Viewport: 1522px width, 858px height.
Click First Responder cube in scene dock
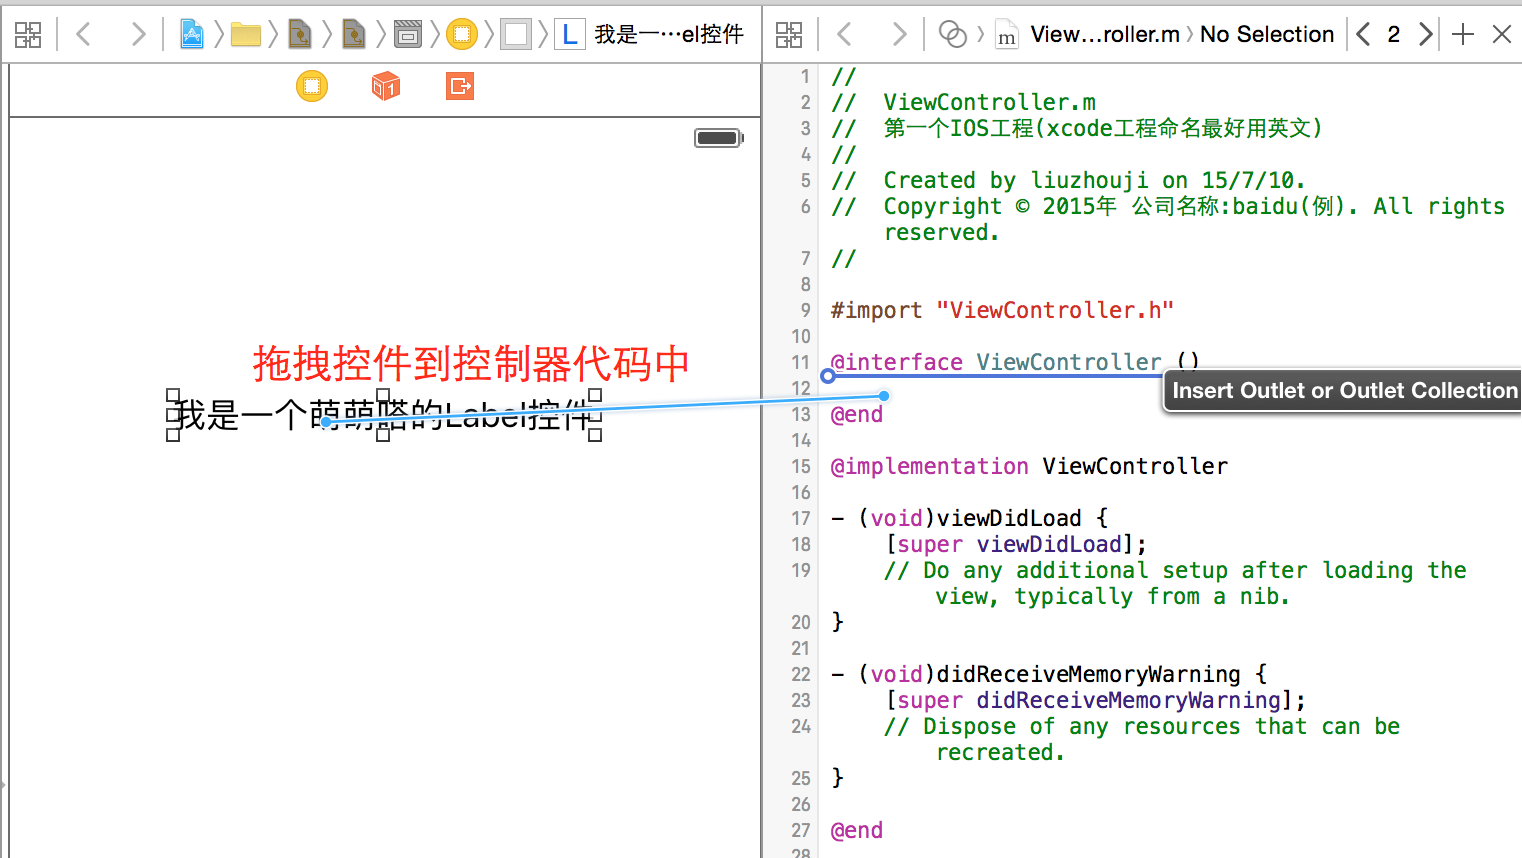[386, 86]
